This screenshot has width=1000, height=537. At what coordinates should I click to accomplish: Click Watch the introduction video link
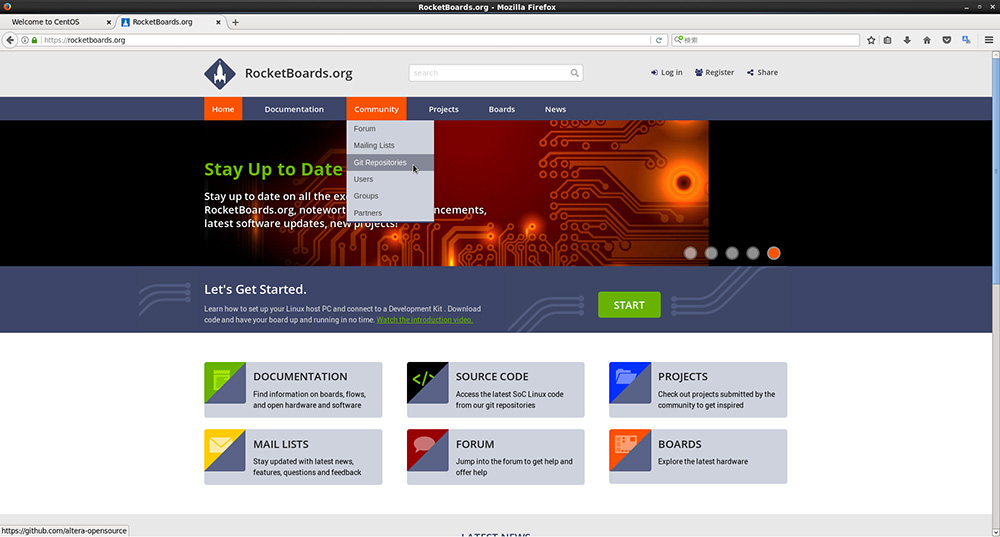pos(424,320)
